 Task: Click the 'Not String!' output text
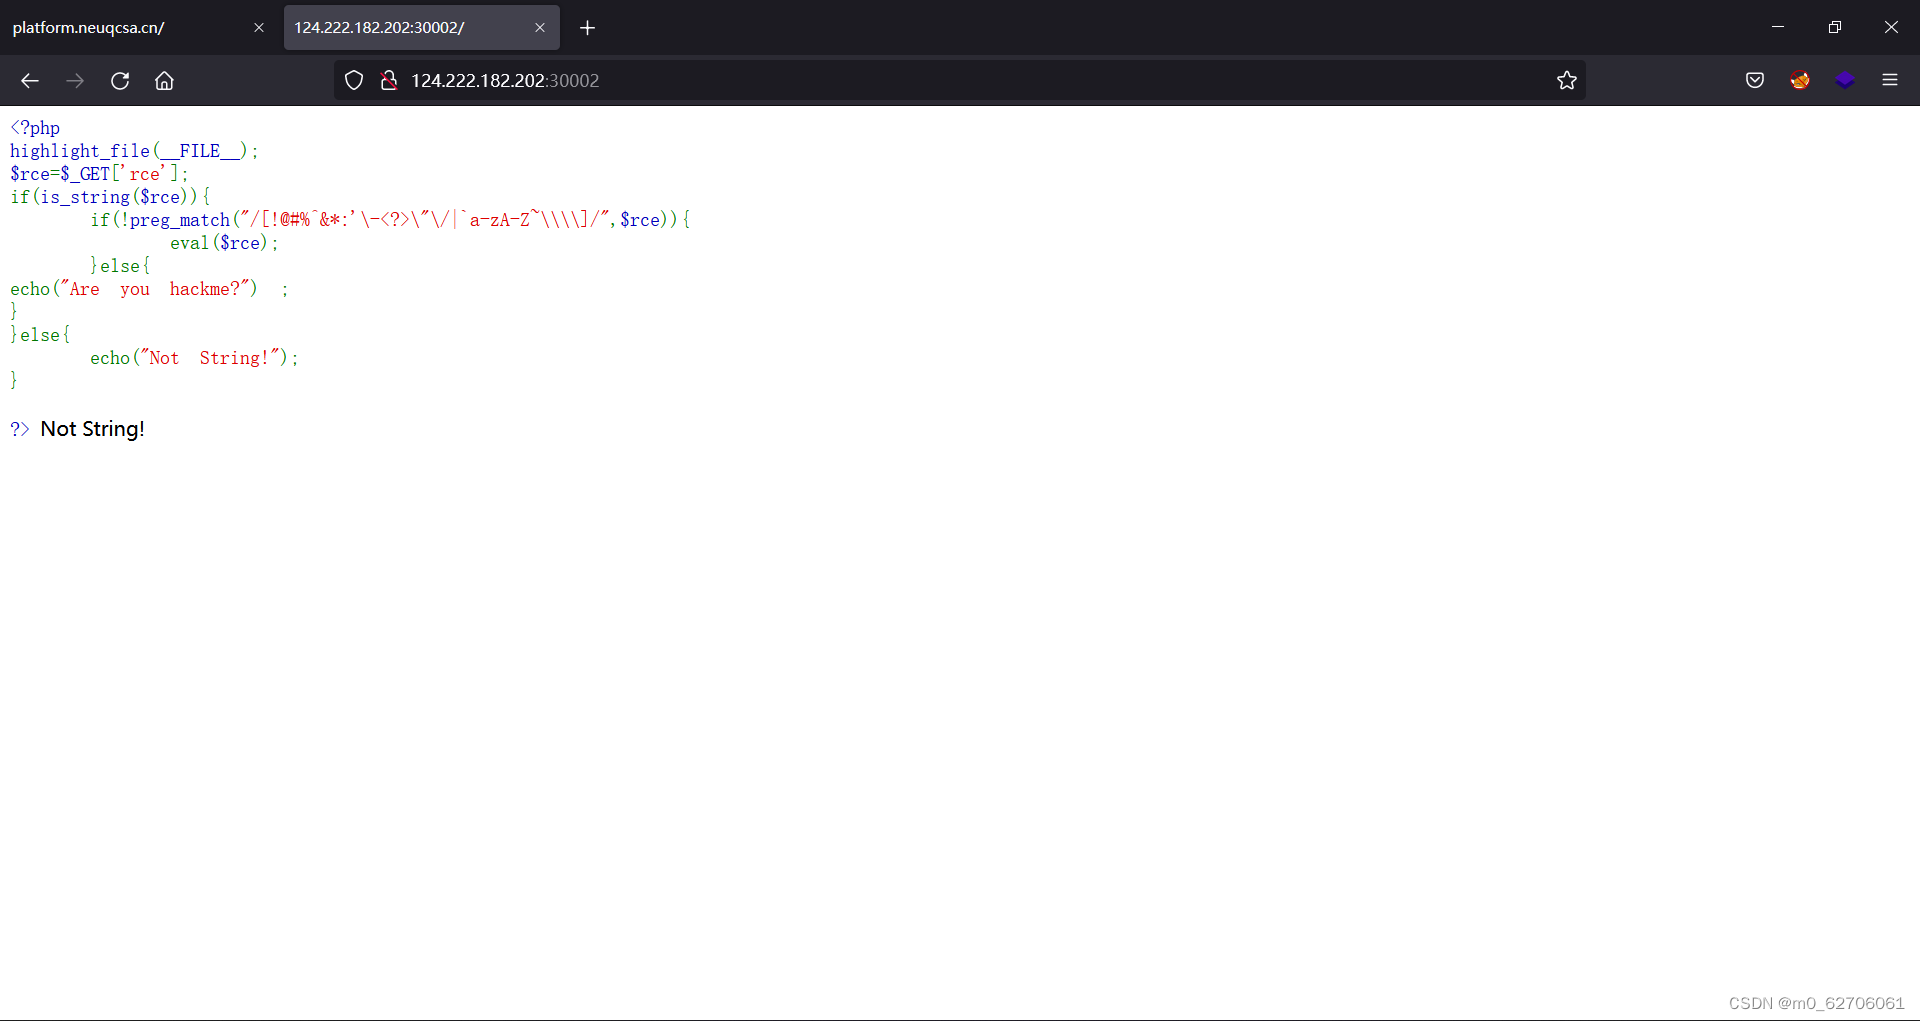pyautogui.click(x=93, y=429)
